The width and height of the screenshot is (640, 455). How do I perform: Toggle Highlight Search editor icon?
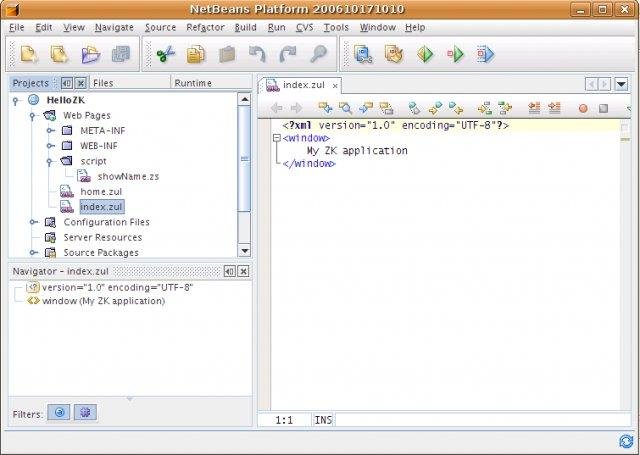point(386,108)
